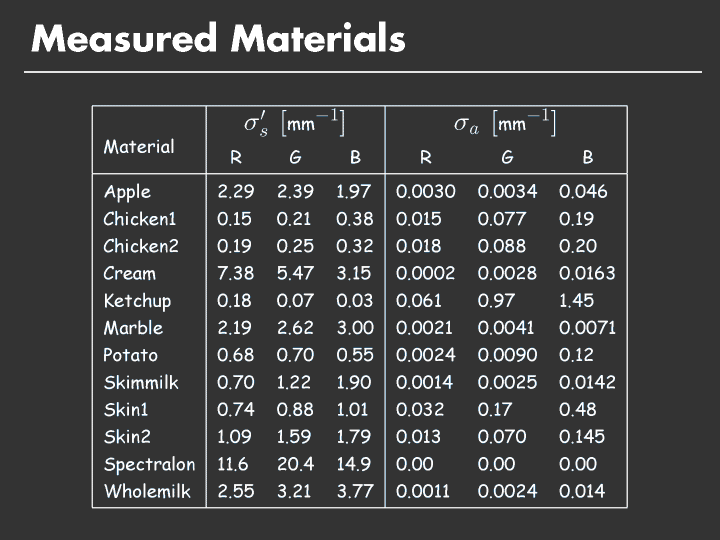Select the Ketchup row label
This screenshot has width=720, height=540.
137,301
